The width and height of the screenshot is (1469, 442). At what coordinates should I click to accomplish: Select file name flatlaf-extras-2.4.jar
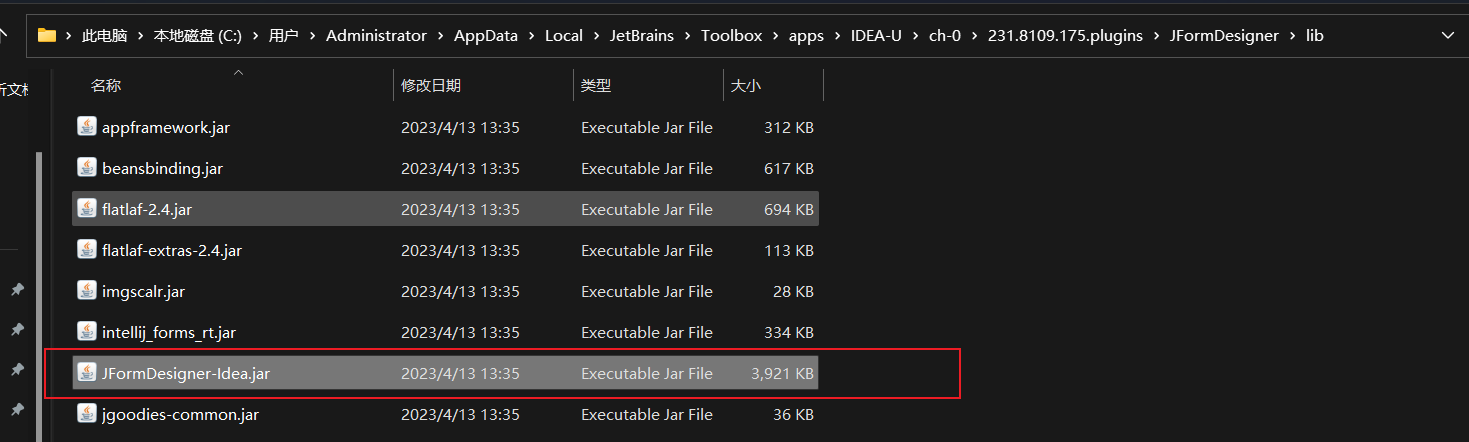pos(172,251)
